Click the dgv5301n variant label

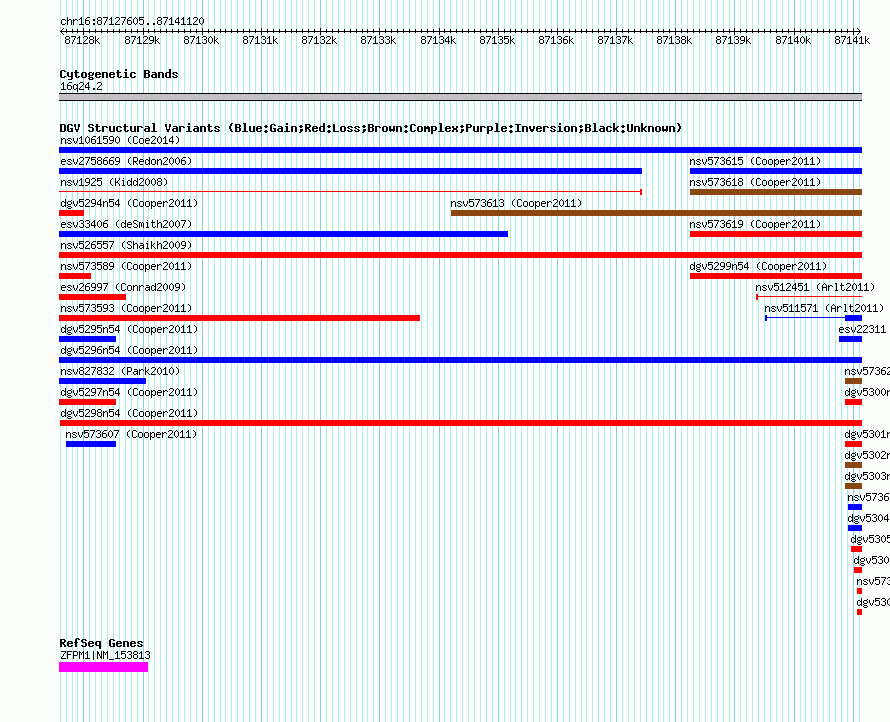[x=867, y=434]
